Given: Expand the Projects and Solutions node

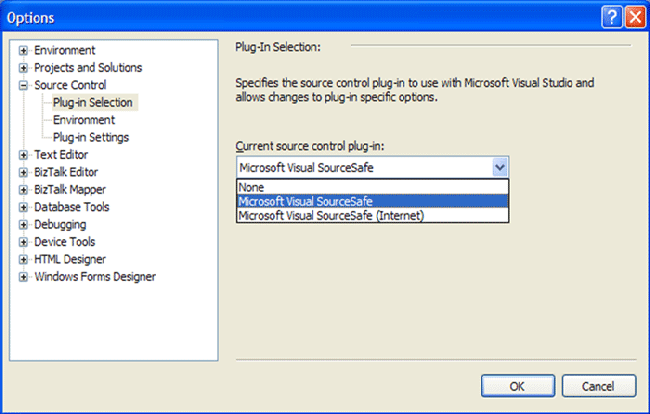Looking at the screenshot, I should coord(23,68).
